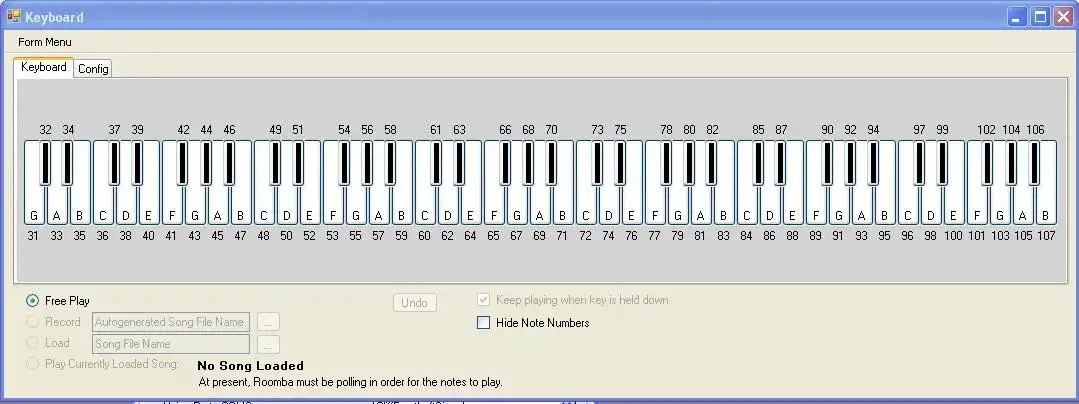Play the black key numbered 87
This screenshot has height=404, width=1079.
(x=781, y=162)
